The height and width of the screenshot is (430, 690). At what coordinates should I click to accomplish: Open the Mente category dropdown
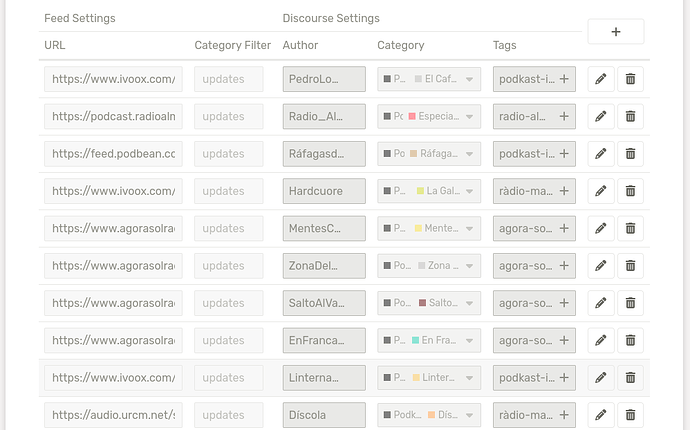tap(429, 228)
